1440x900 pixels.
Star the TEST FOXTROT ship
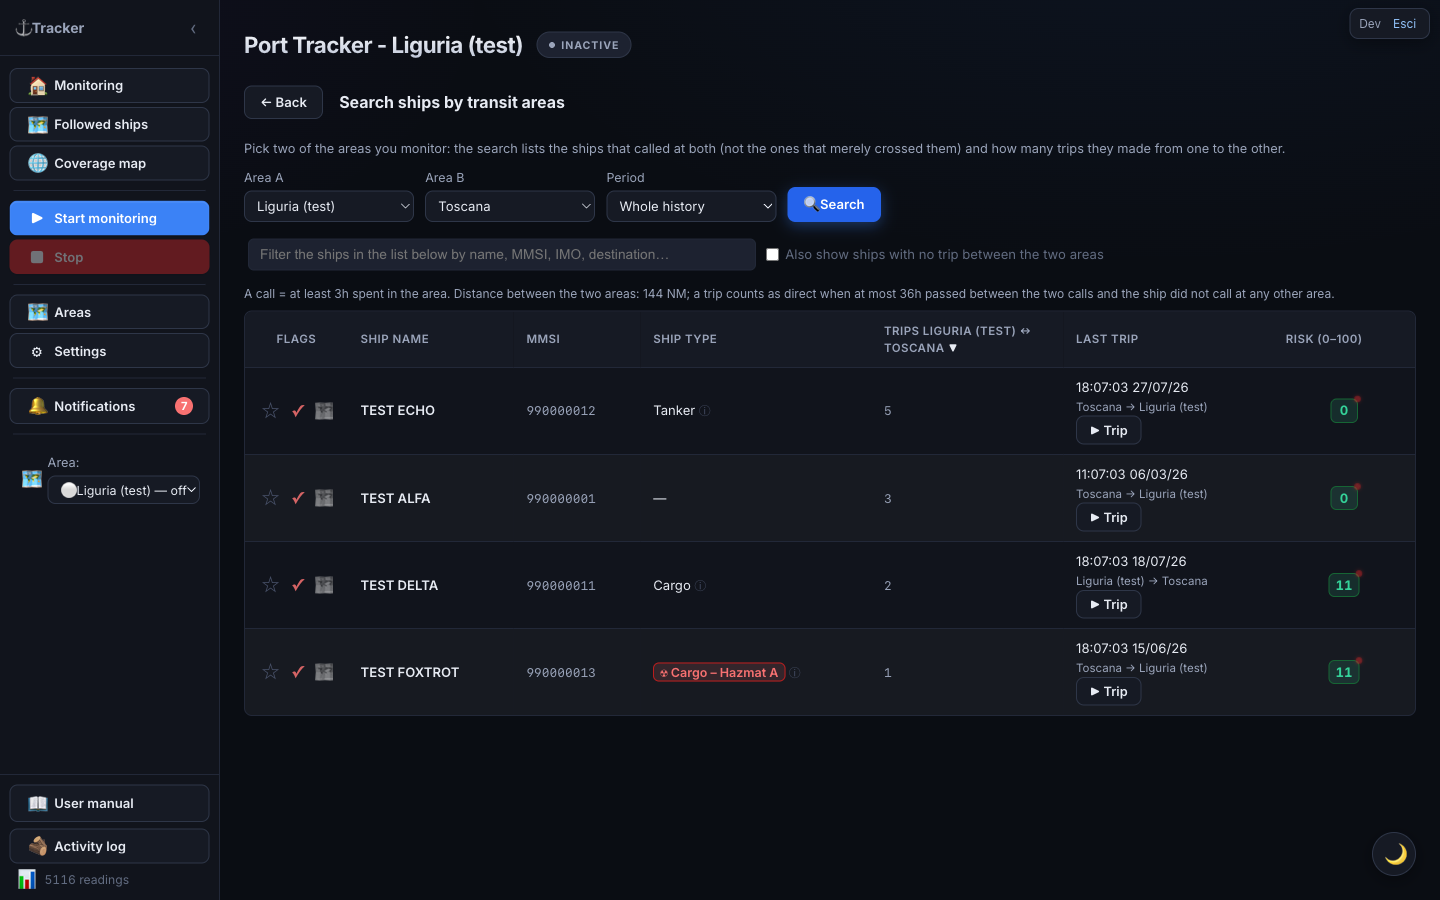tap(270, 672)
